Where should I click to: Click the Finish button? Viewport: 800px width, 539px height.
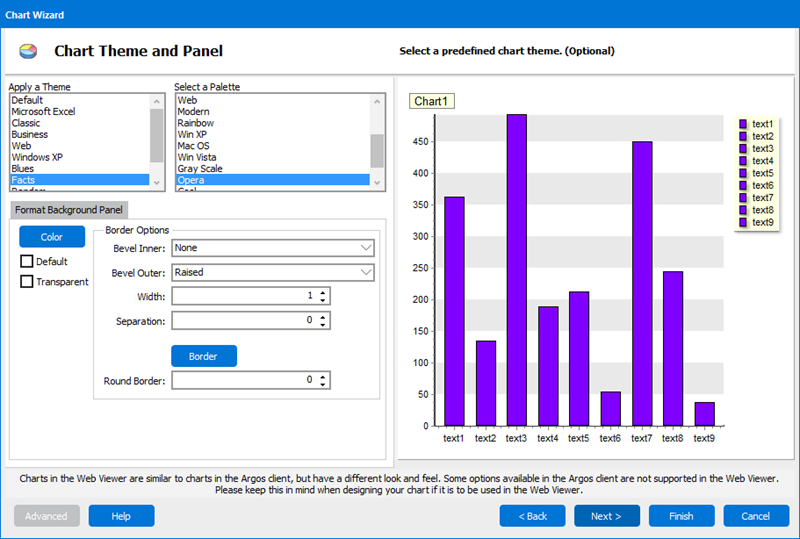[x=681, y=516]
